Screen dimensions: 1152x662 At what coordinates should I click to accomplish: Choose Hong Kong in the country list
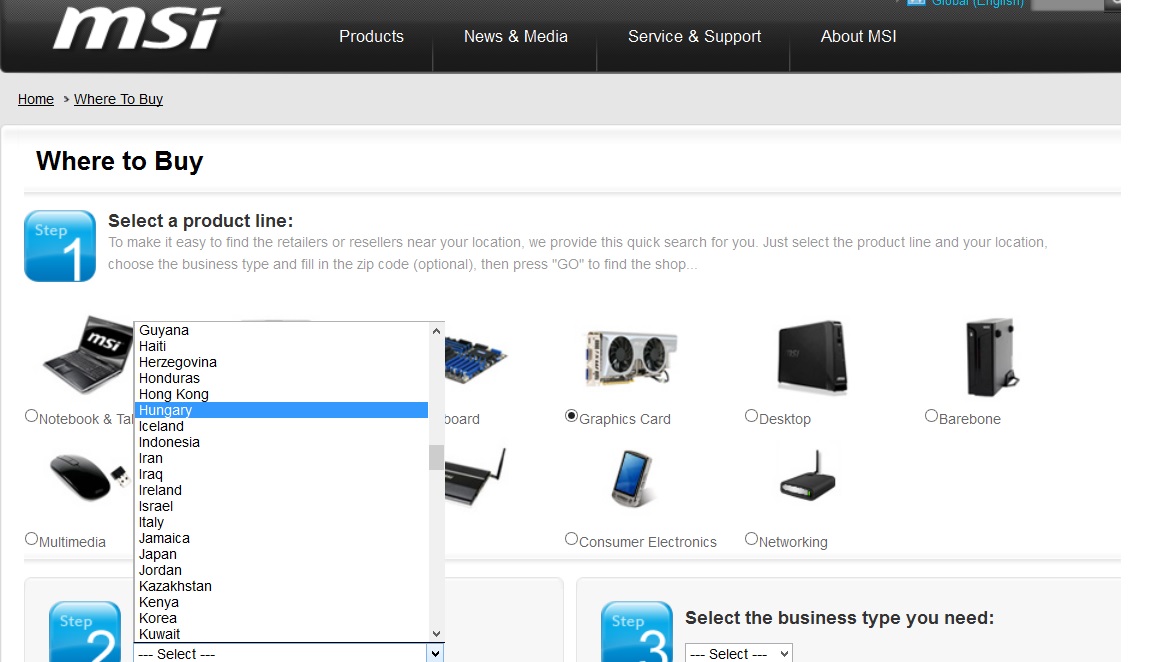pyautogui.click(x=281, y=394)
